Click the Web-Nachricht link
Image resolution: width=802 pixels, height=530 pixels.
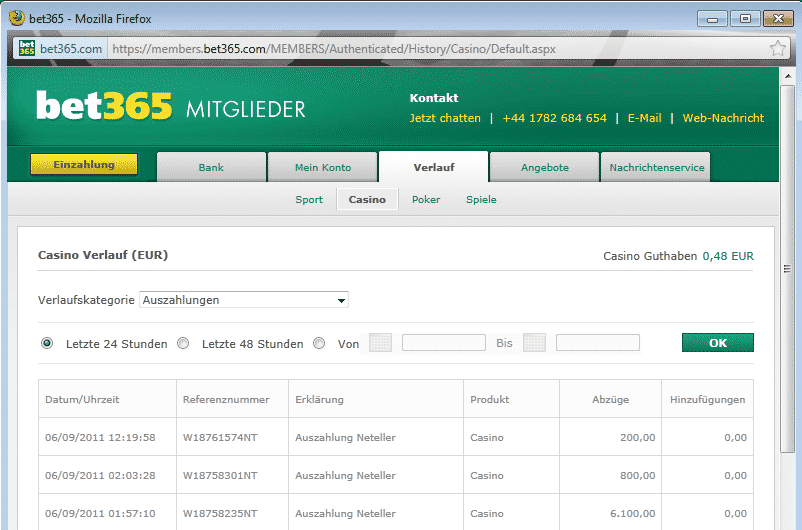(x=723, y=118)
